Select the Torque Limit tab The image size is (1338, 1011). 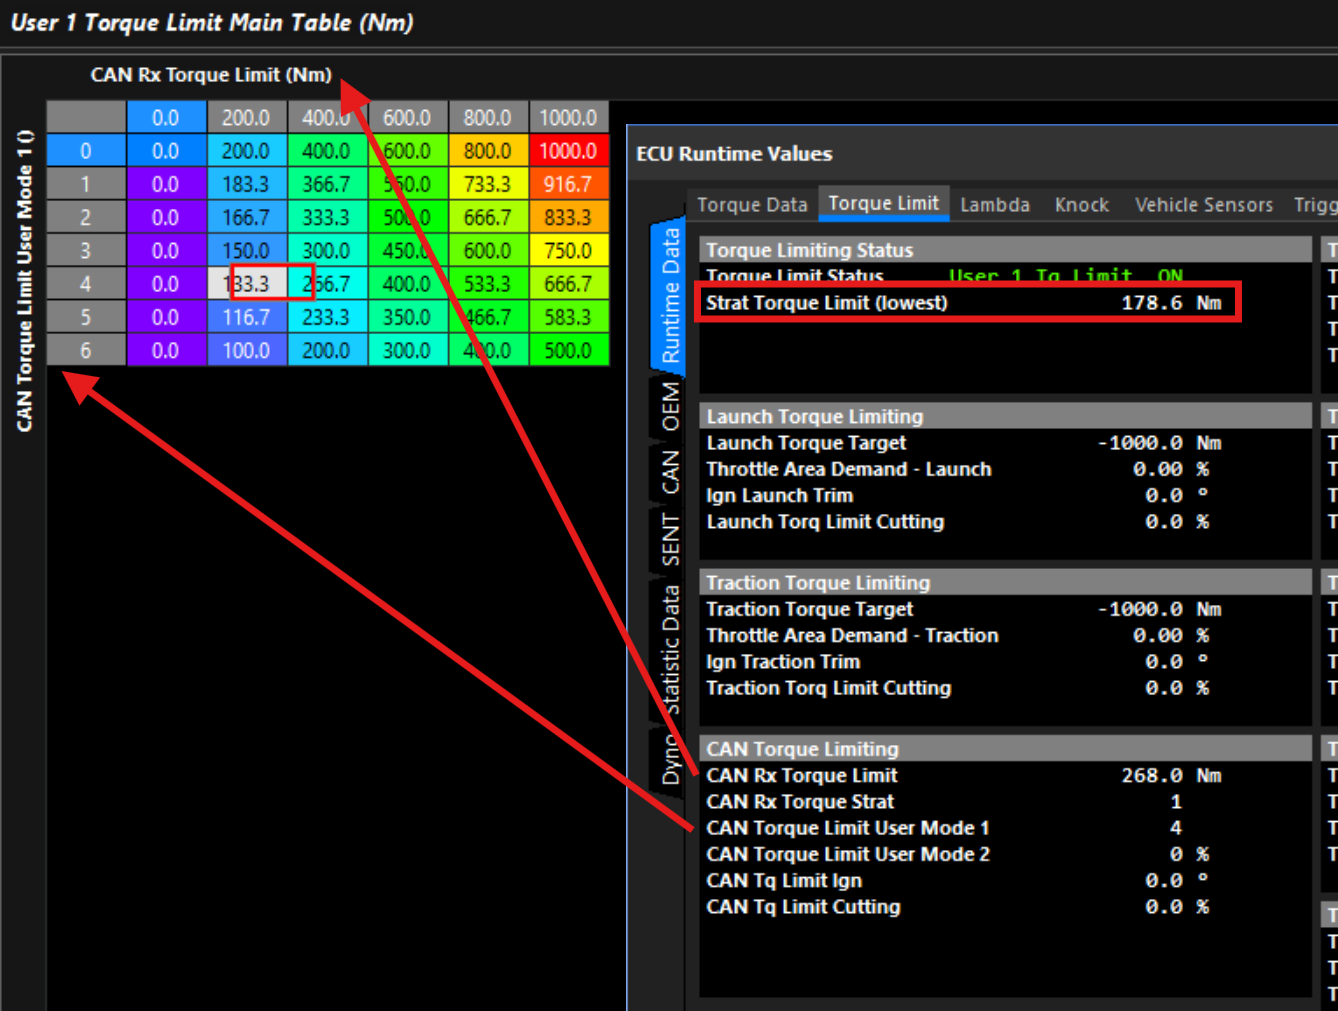[883, 204]
